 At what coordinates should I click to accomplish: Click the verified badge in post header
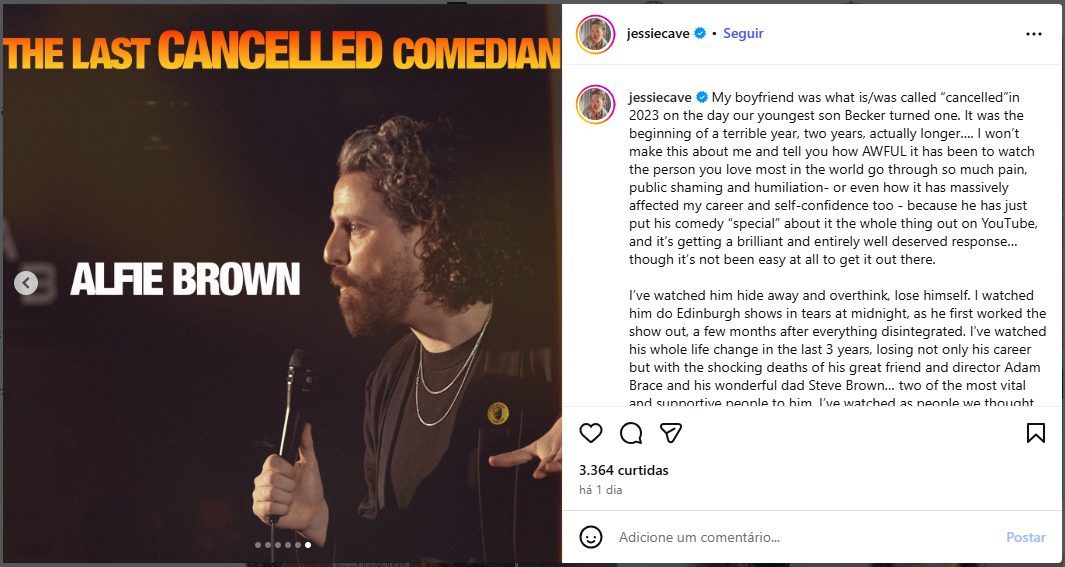click(700, 33)
